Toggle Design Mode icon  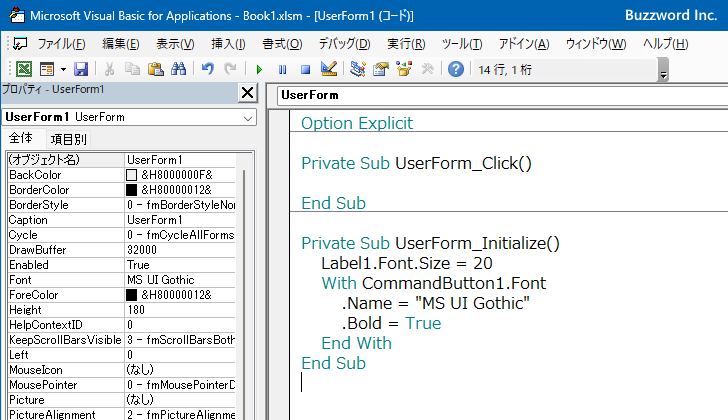coord(329,69)
